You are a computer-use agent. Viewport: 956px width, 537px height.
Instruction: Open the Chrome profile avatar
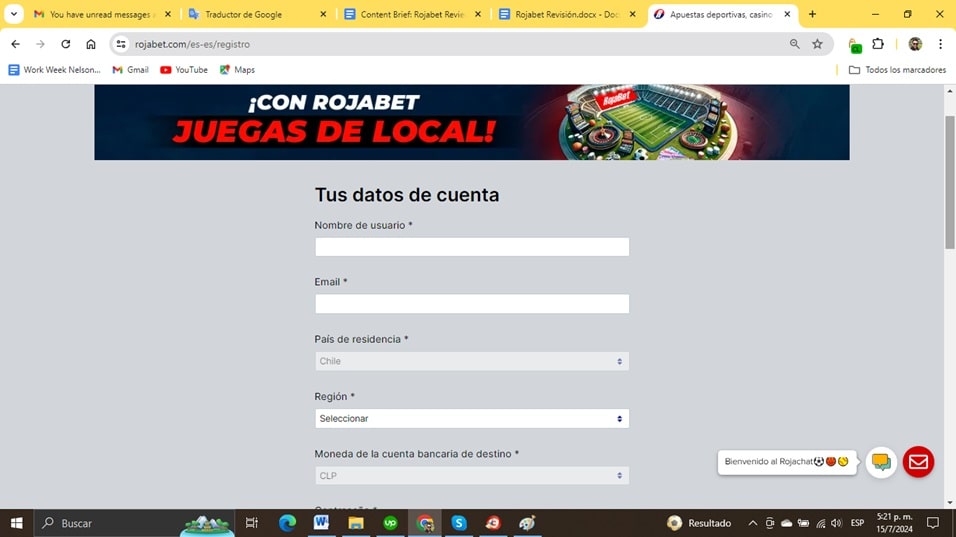point(915,44)
